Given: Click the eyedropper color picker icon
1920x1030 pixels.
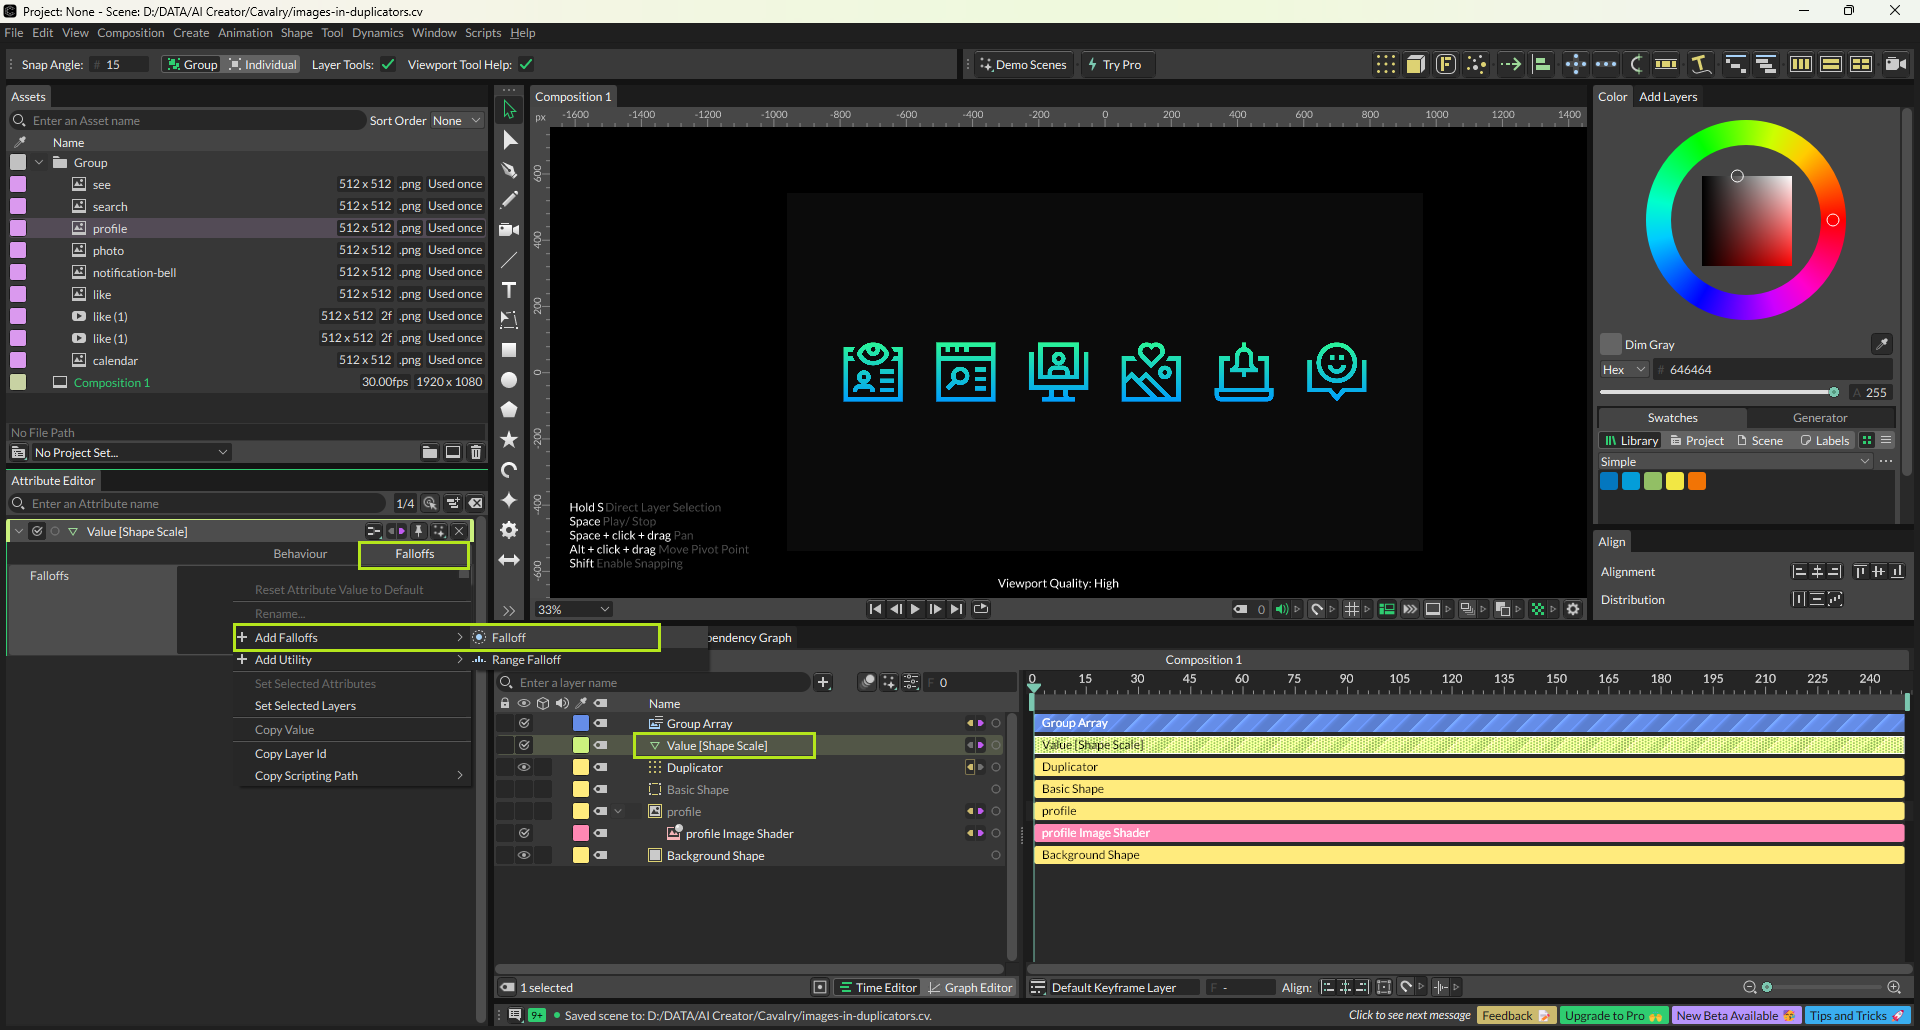Looking at the screenshot, I should point(1881,344).
